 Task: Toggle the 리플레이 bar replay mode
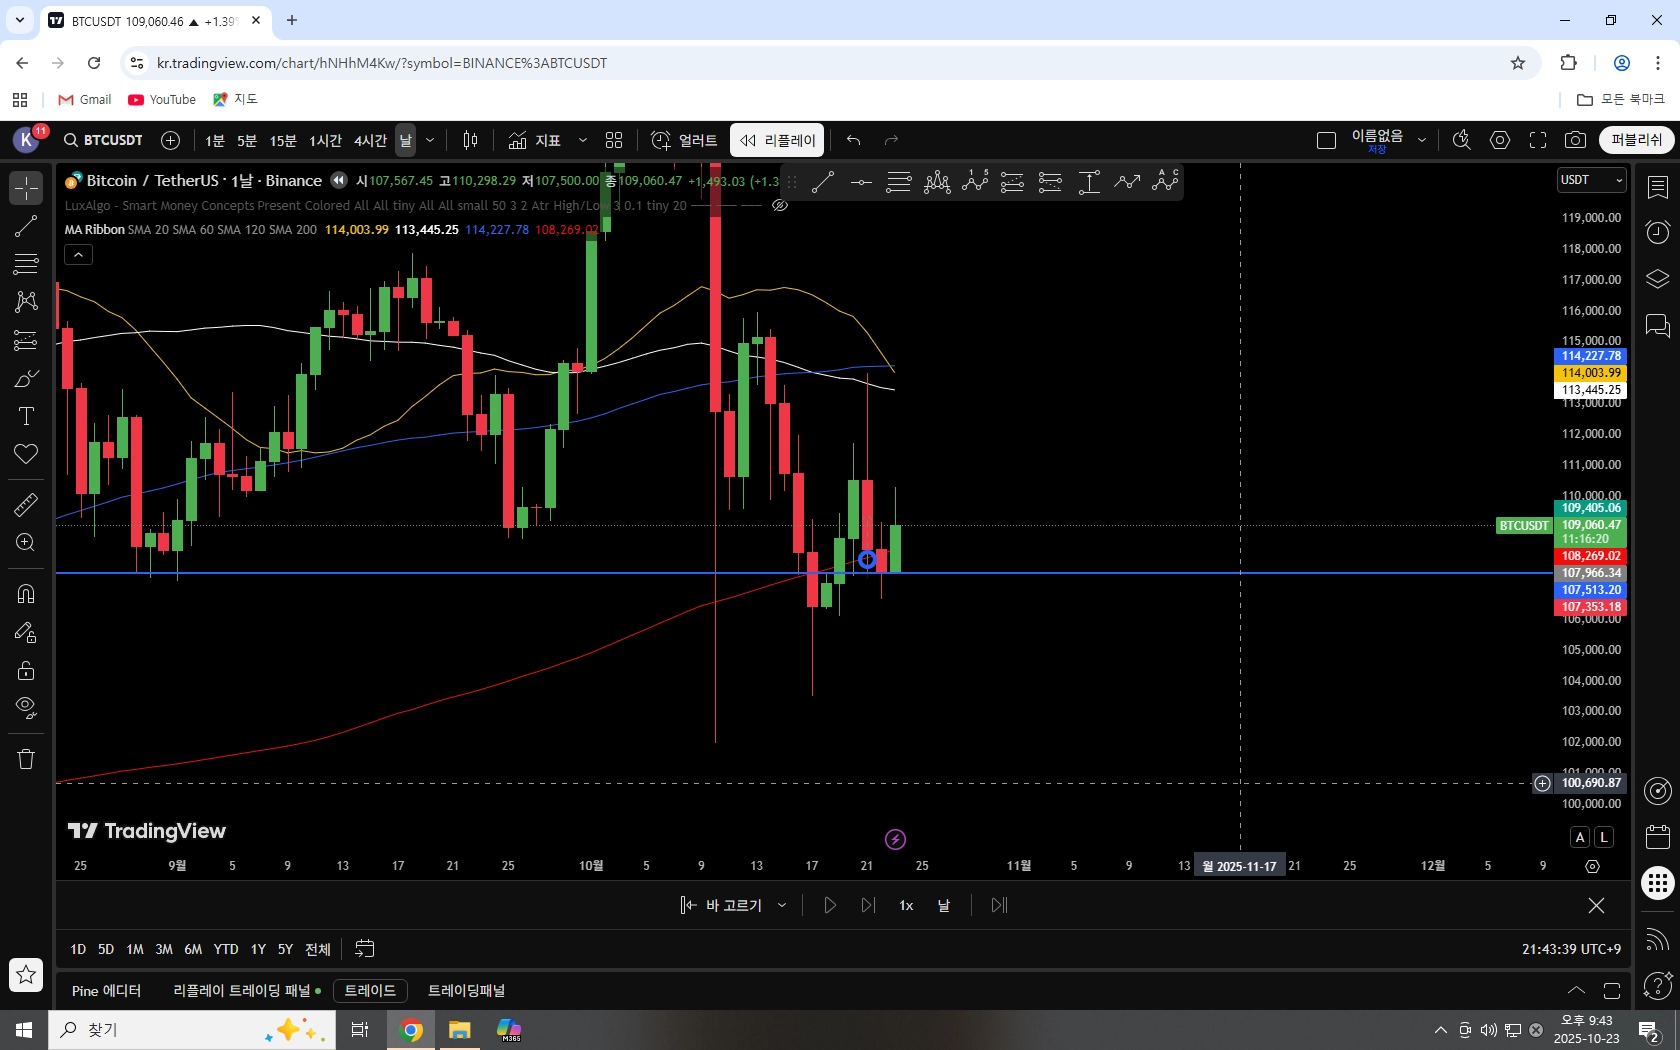[x=777, y=141]
